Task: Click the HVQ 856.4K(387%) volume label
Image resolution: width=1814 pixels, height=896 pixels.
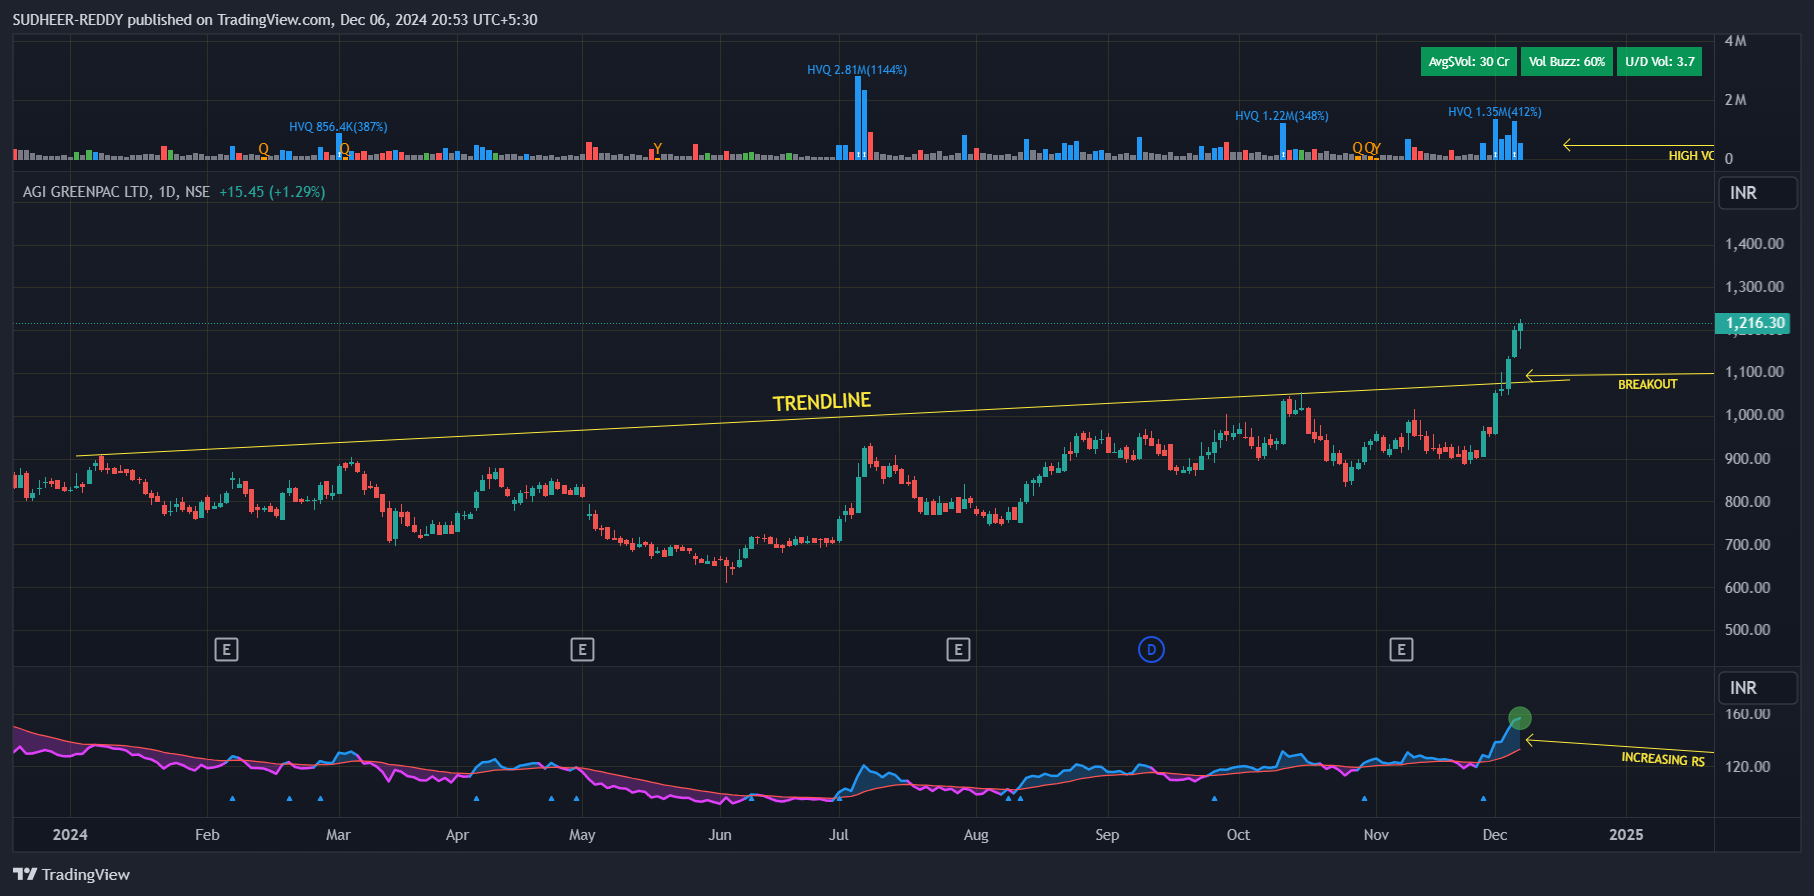Action: (338, 127)
